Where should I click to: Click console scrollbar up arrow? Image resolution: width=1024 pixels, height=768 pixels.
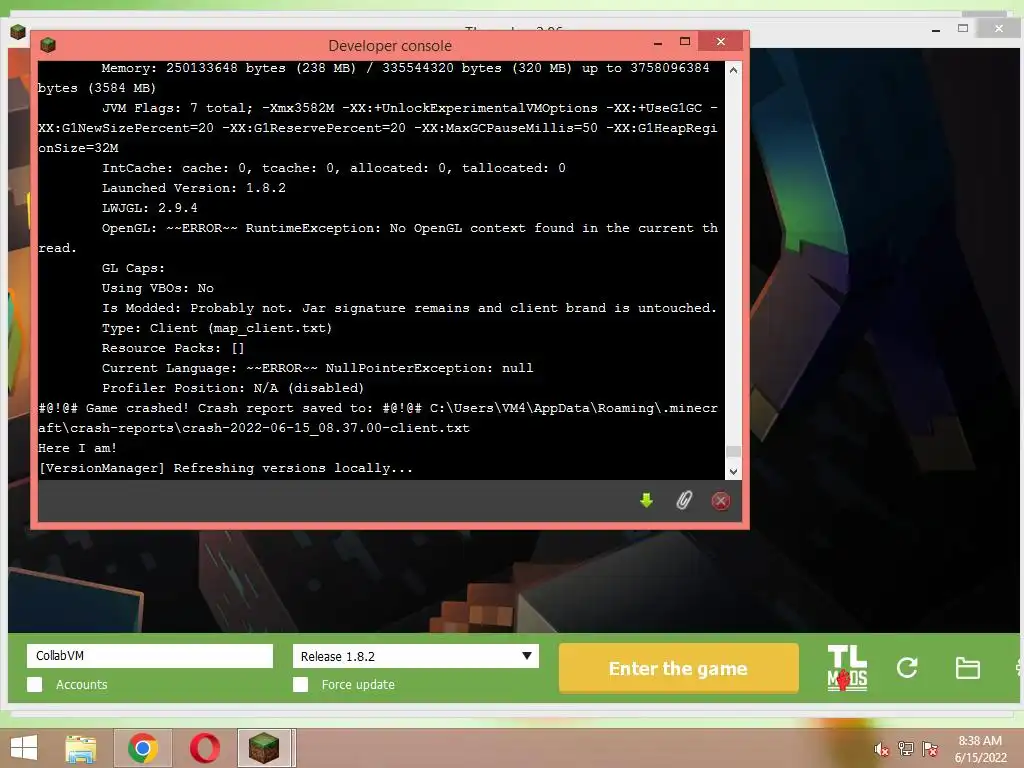[x=733, y=70]
